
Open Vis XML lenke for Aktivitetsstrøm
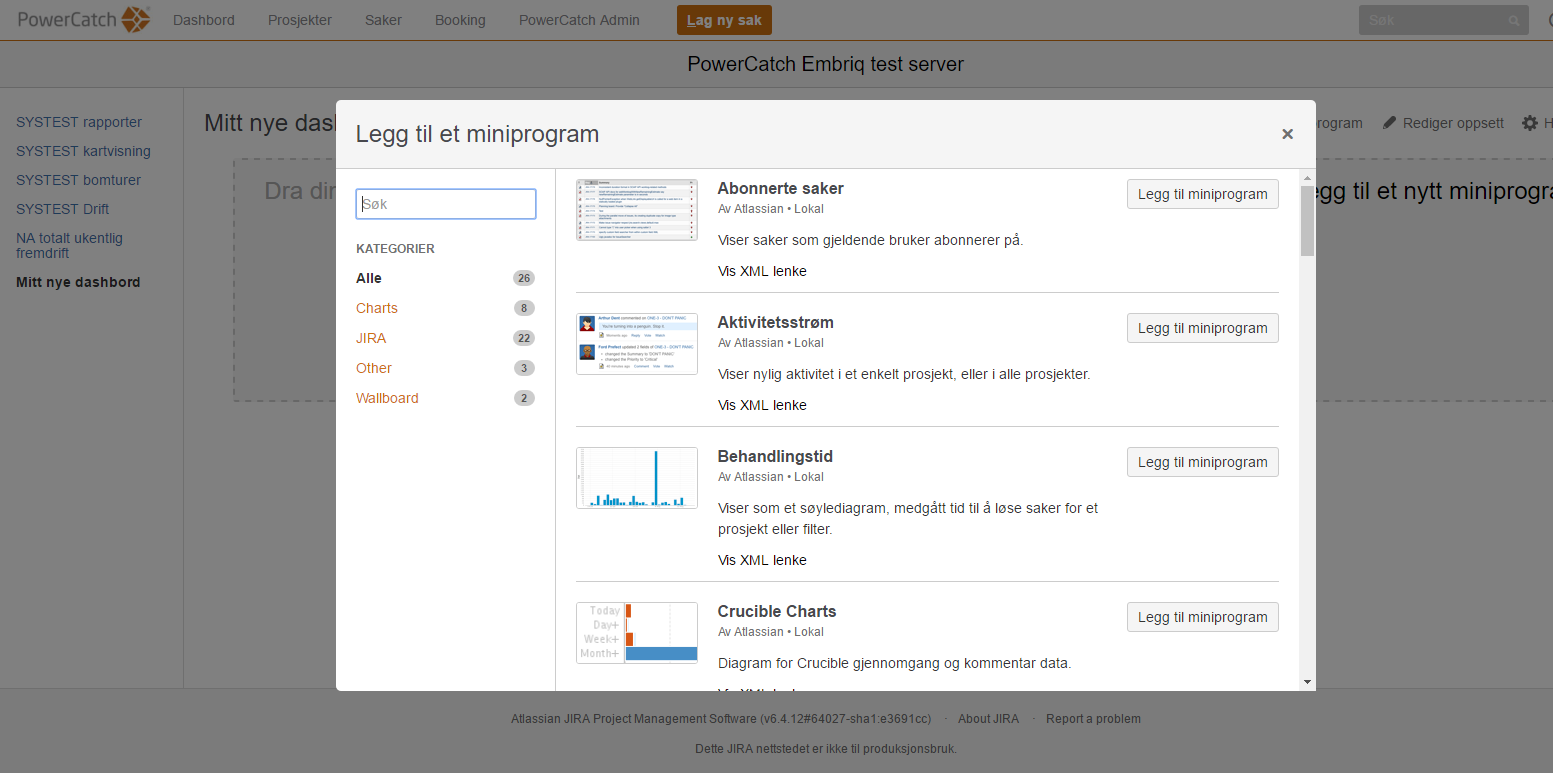pos(762,405)
